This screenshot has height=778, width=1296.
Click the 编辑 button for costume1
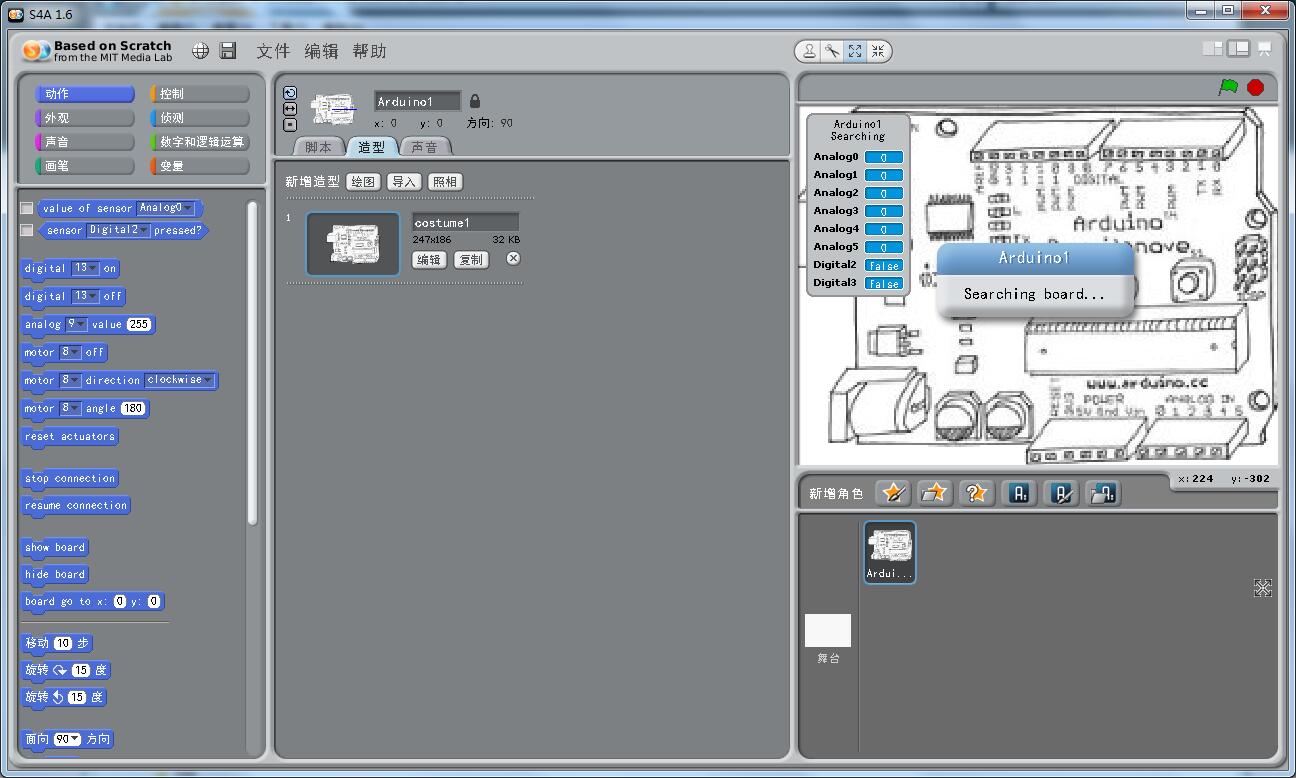click(429, 260)
